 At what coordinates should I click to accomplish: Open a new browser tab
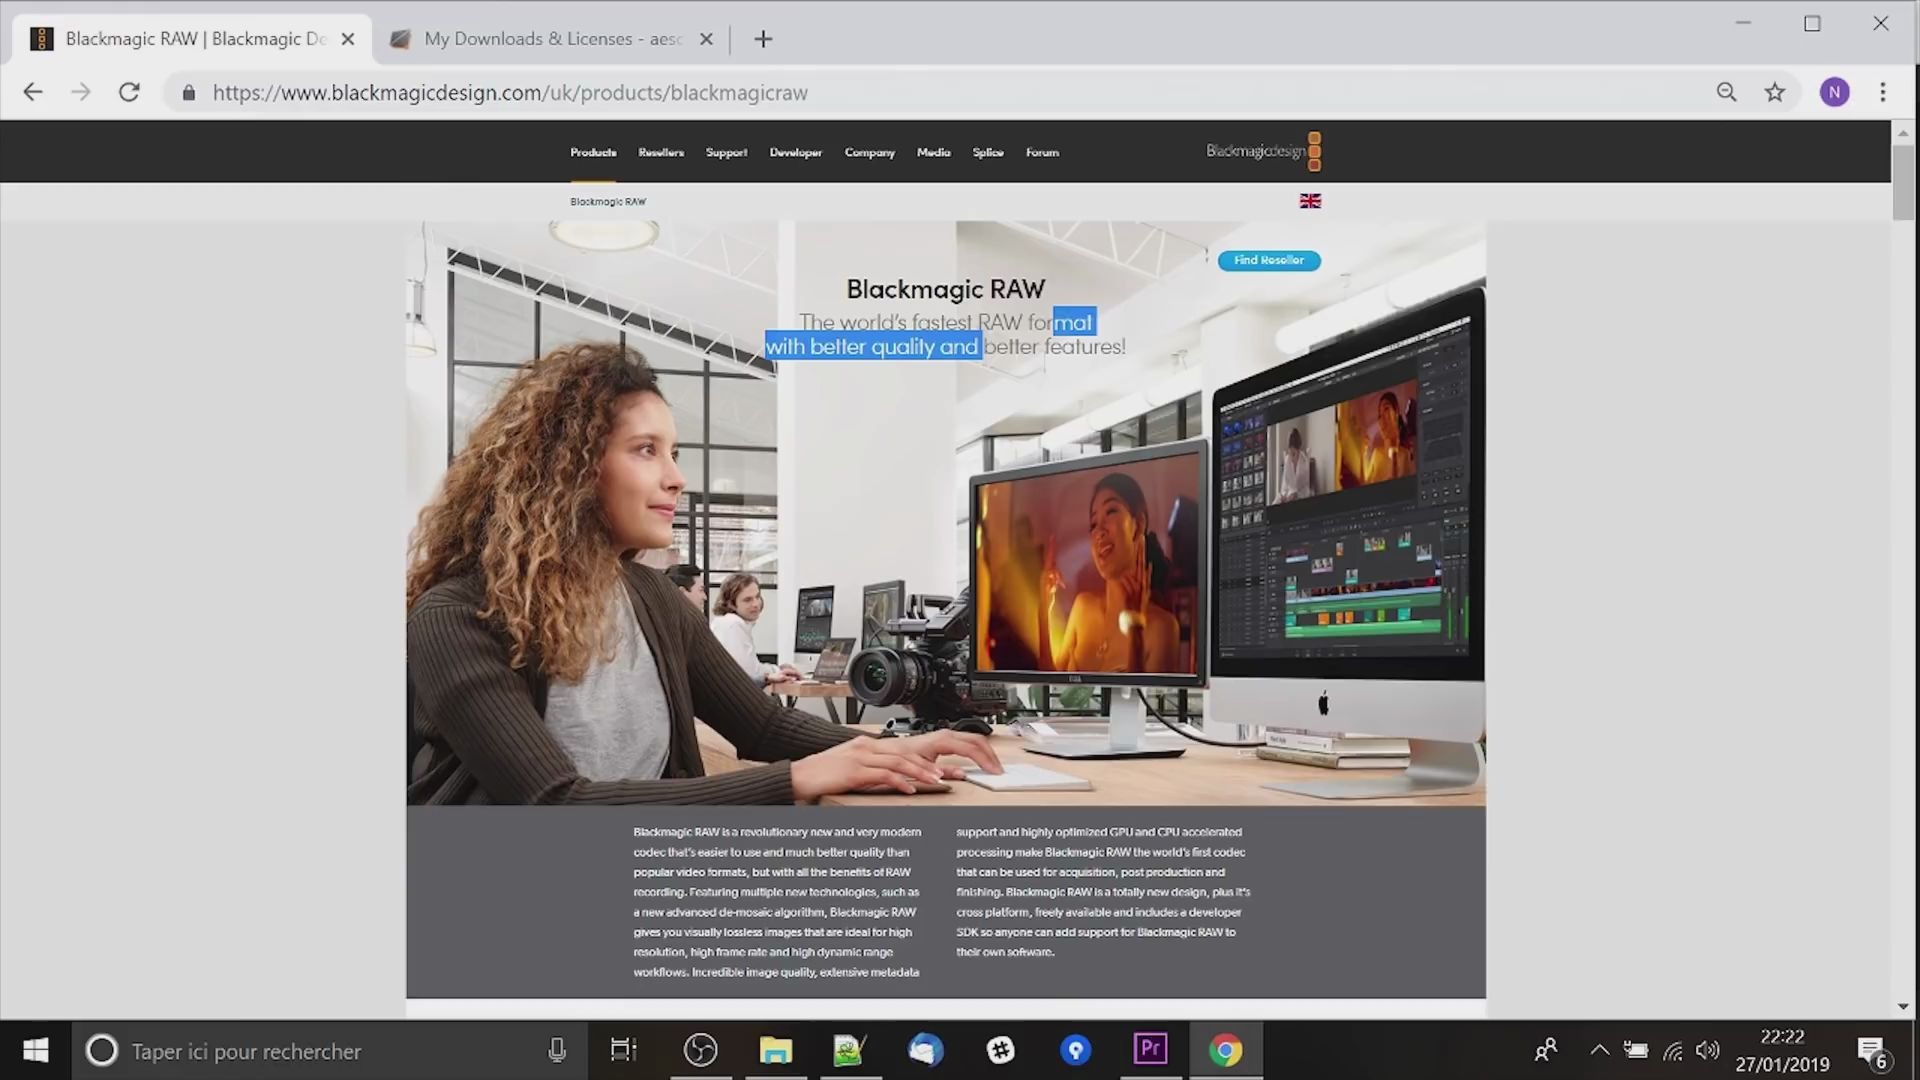(x=763, y=39)
